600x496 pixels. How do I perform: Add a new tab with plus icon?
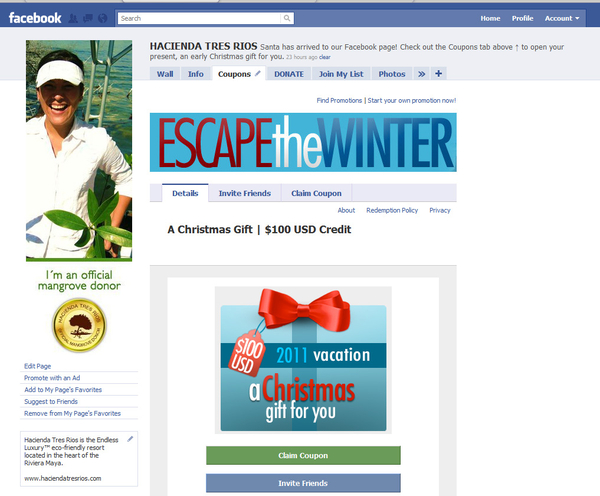pos(439,73)
